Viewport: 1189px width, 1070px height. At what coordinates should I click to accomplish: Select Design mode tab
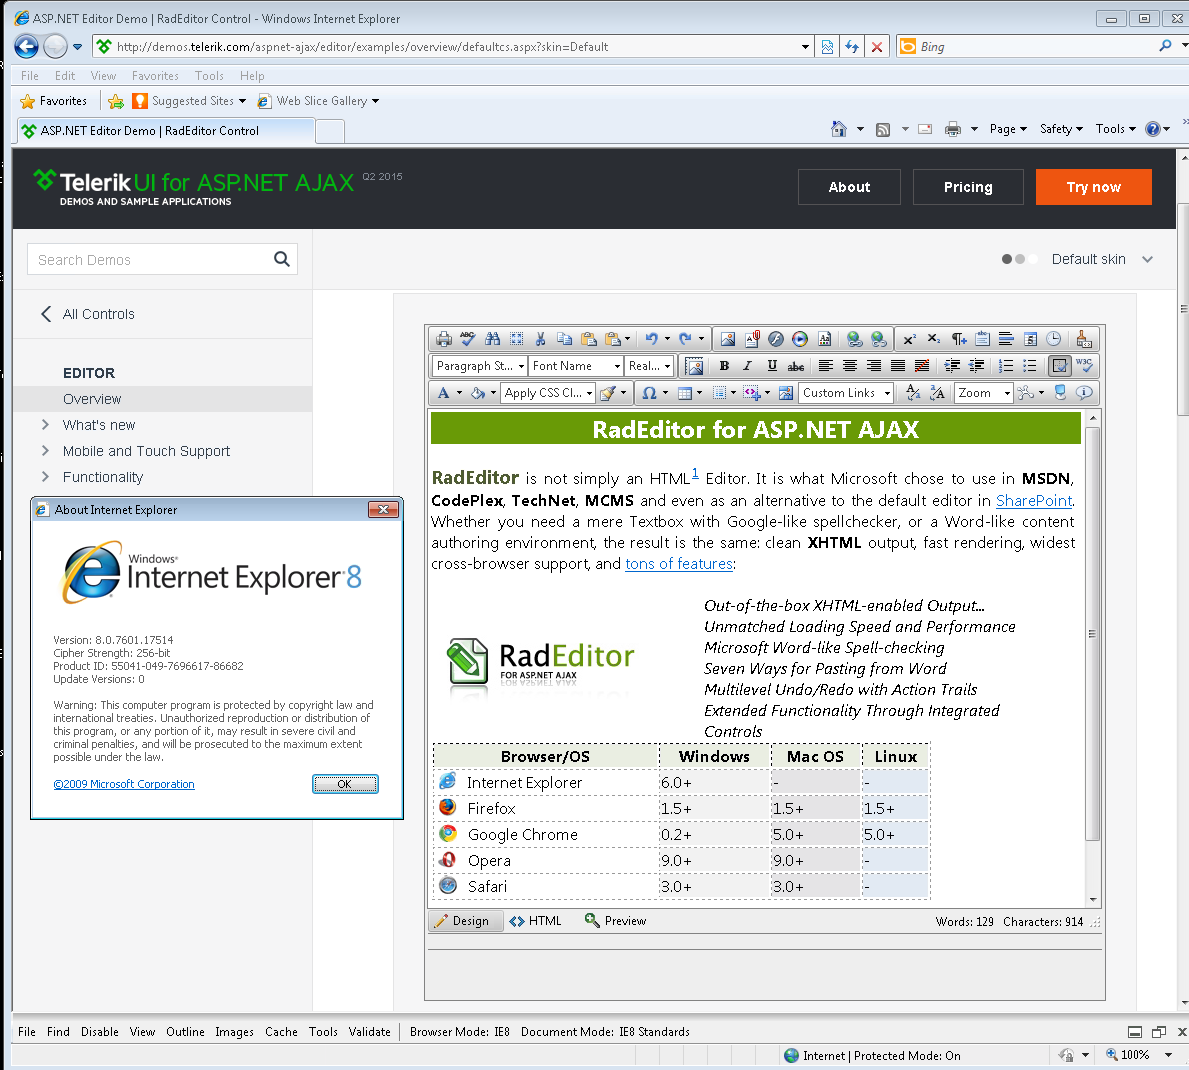click(x=464, y=921)
